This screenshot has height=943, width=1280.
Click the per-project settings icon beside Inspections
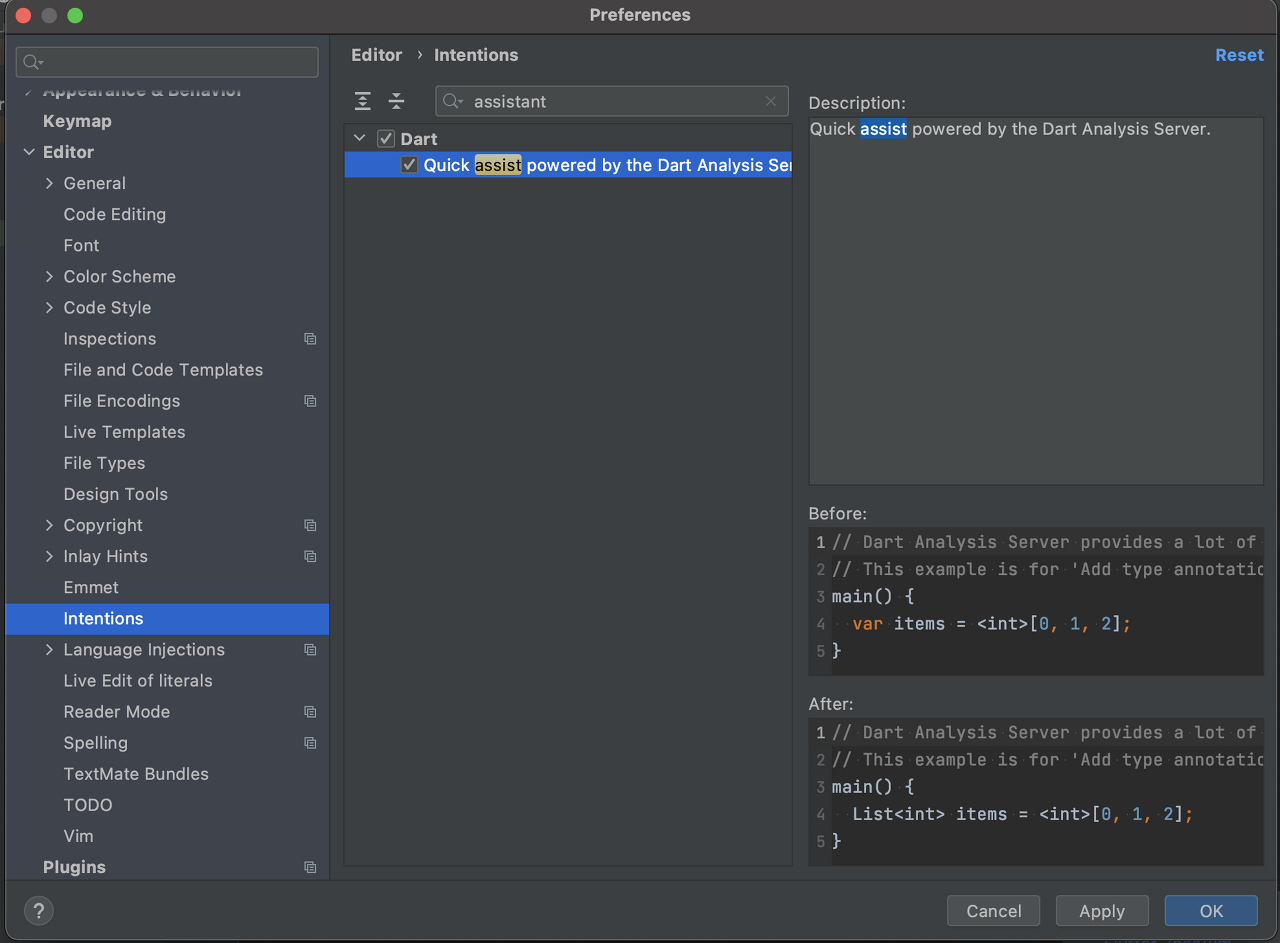pos(310,339)
